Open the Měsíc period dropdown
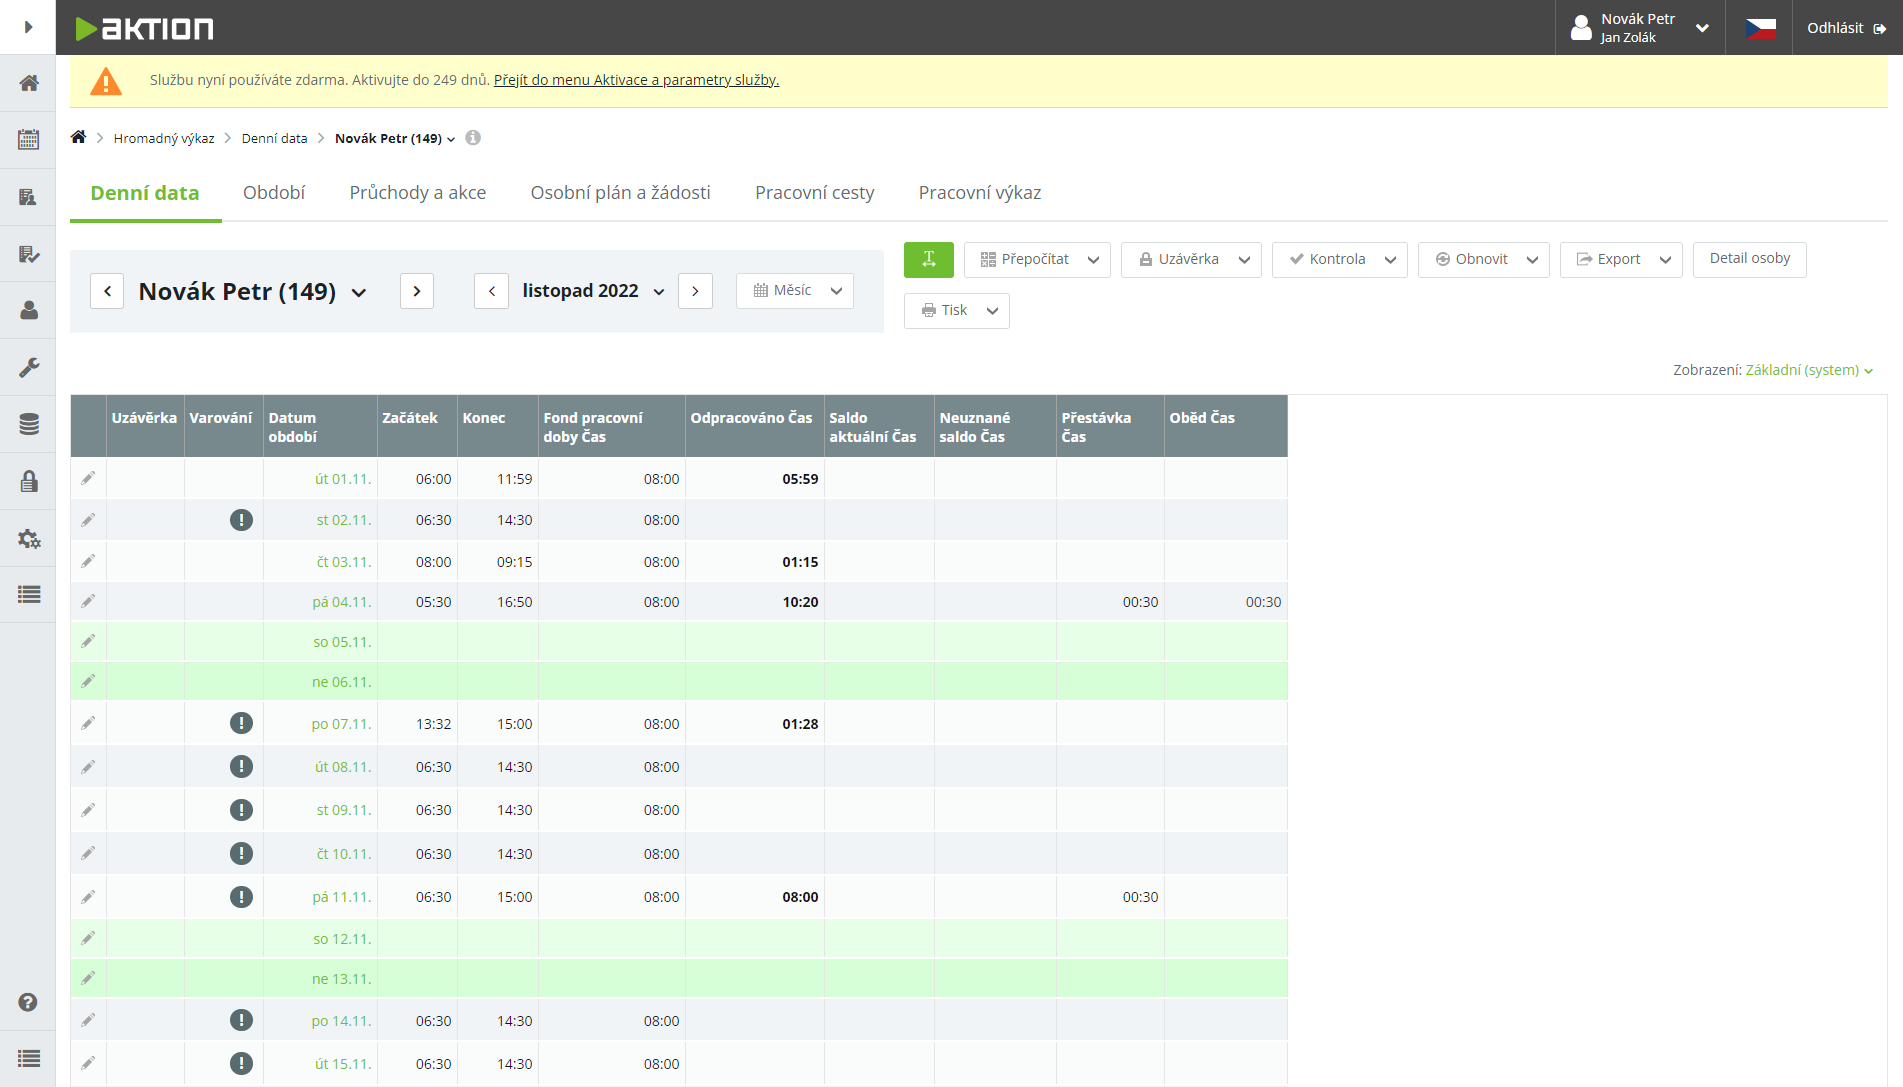 (x=795, y=291)
